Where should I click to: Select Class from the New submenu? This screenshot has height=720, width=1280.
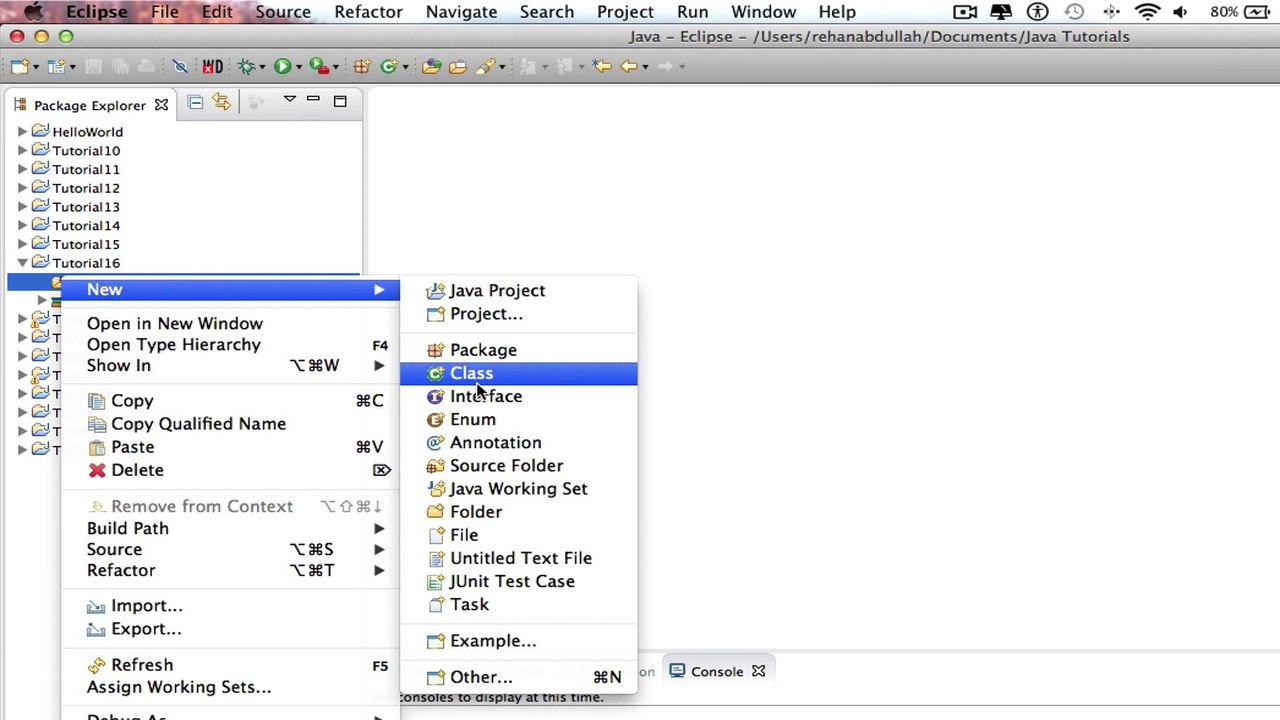pos(471,373)
